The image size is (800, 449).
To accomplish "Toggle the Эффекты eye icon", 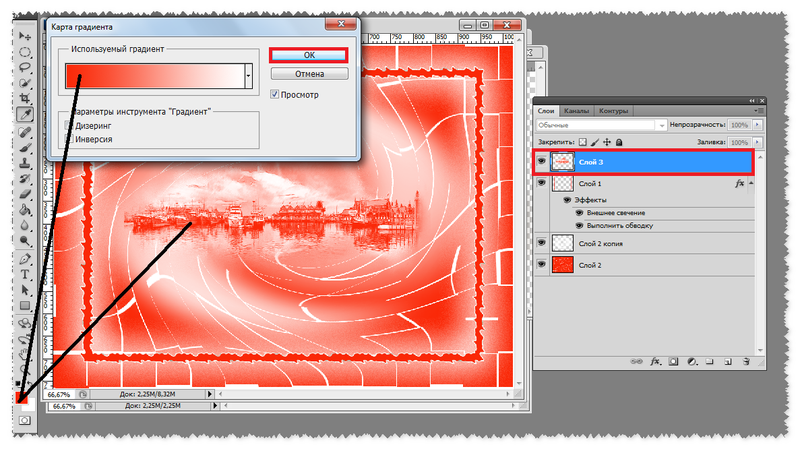I will coord(567,200).
